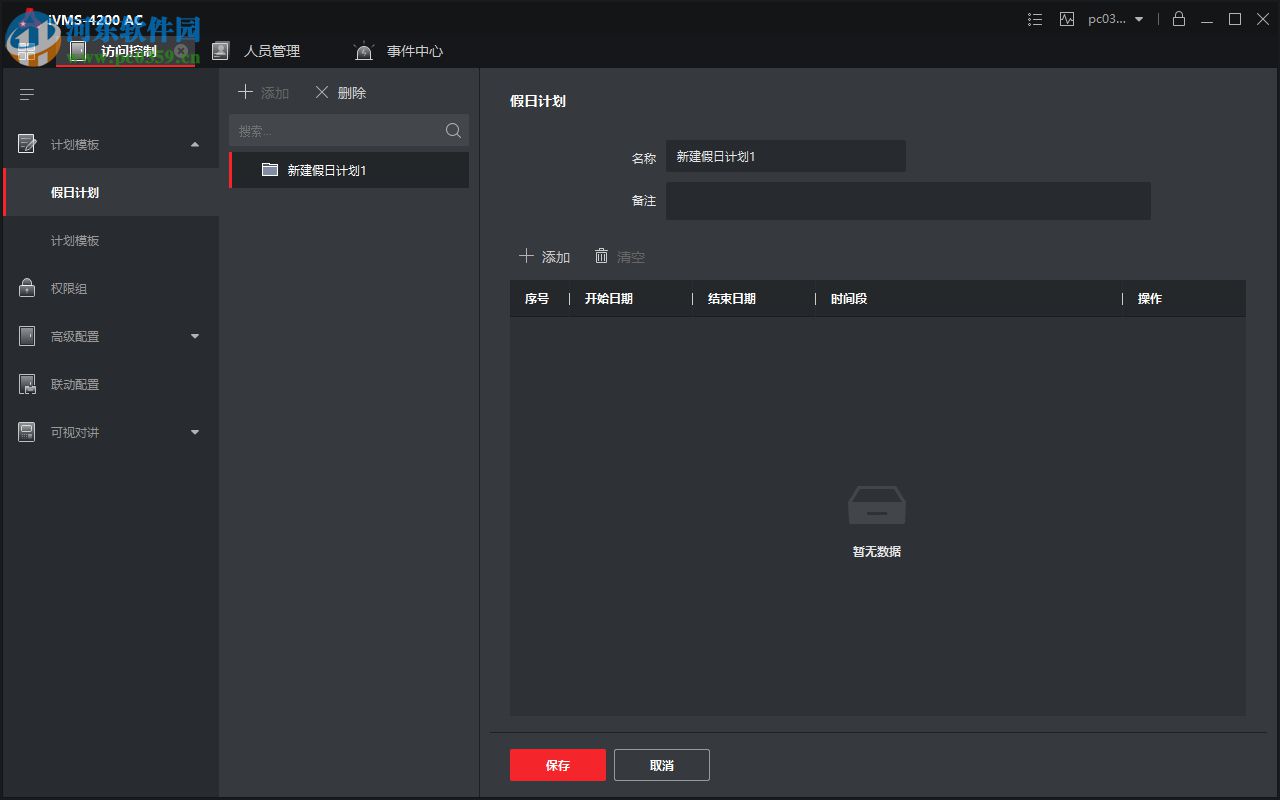1280x800 pixels.
Task: Select 新建假日计划1 in the list
Action: point(349,170)
